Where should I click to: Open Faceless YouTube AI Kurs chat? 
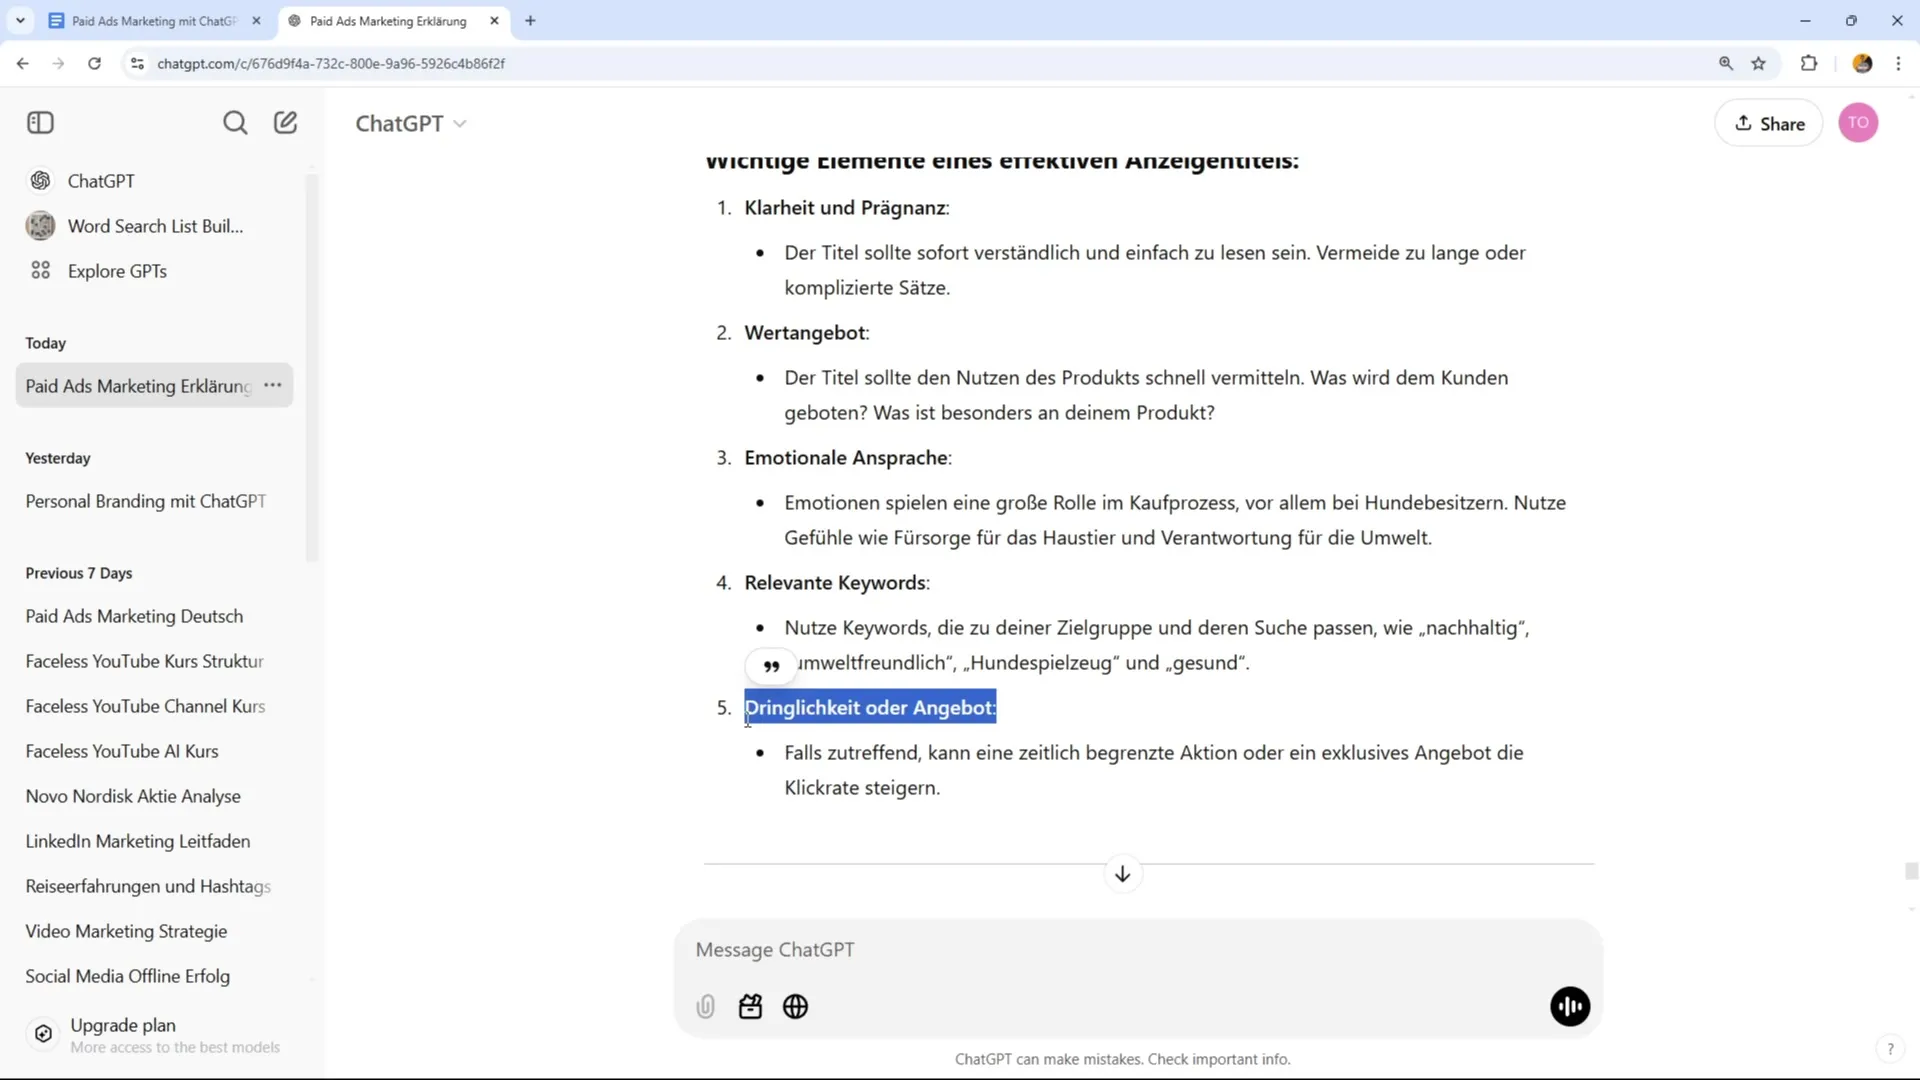click(x=155, y=751)
